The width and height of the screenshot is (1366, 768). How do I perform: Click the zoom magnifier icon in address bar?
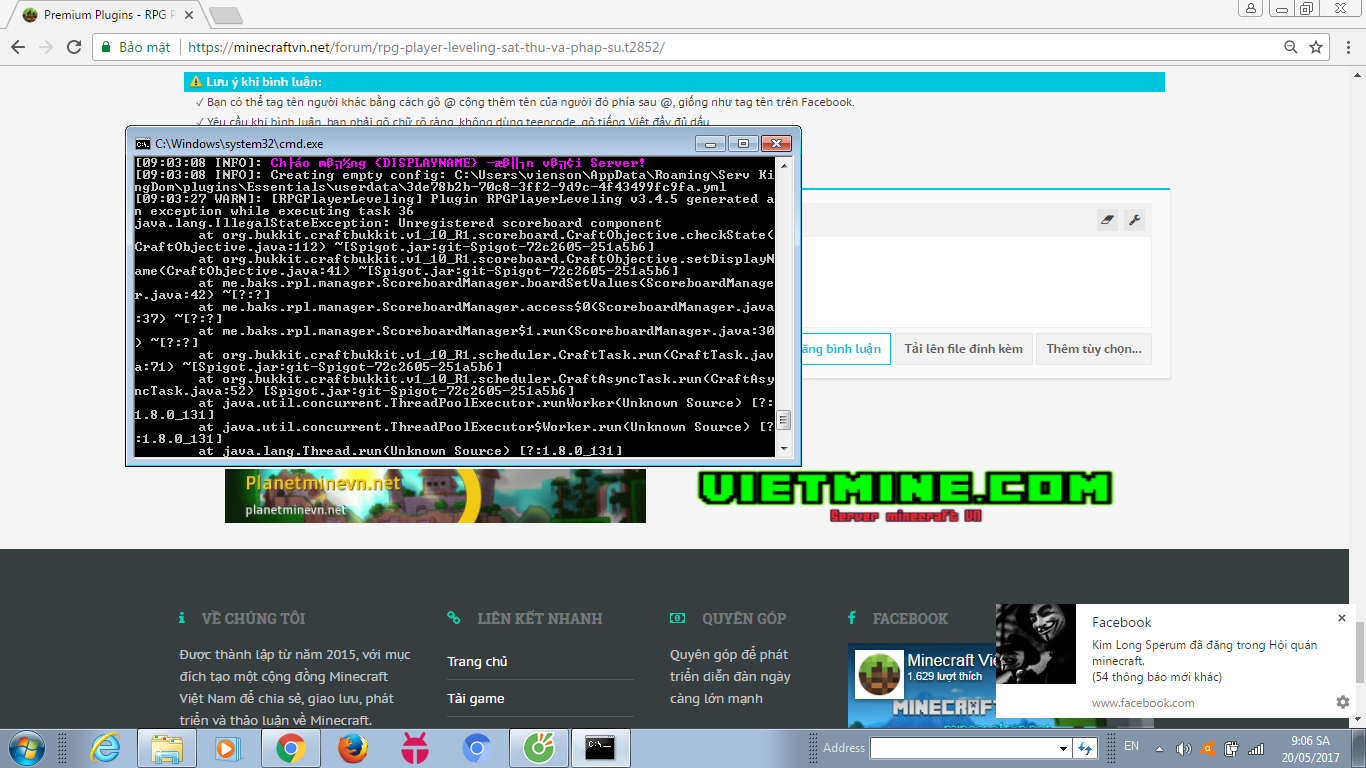tap(1291, 47)
